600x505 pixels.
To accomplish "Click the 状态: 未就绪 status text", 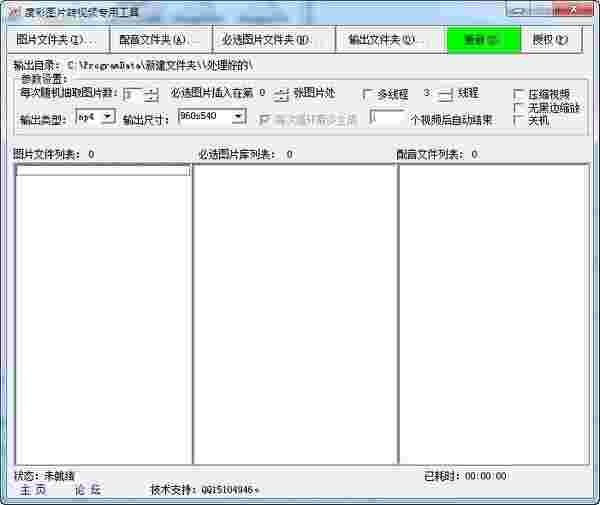I will (x=44, y=476).
